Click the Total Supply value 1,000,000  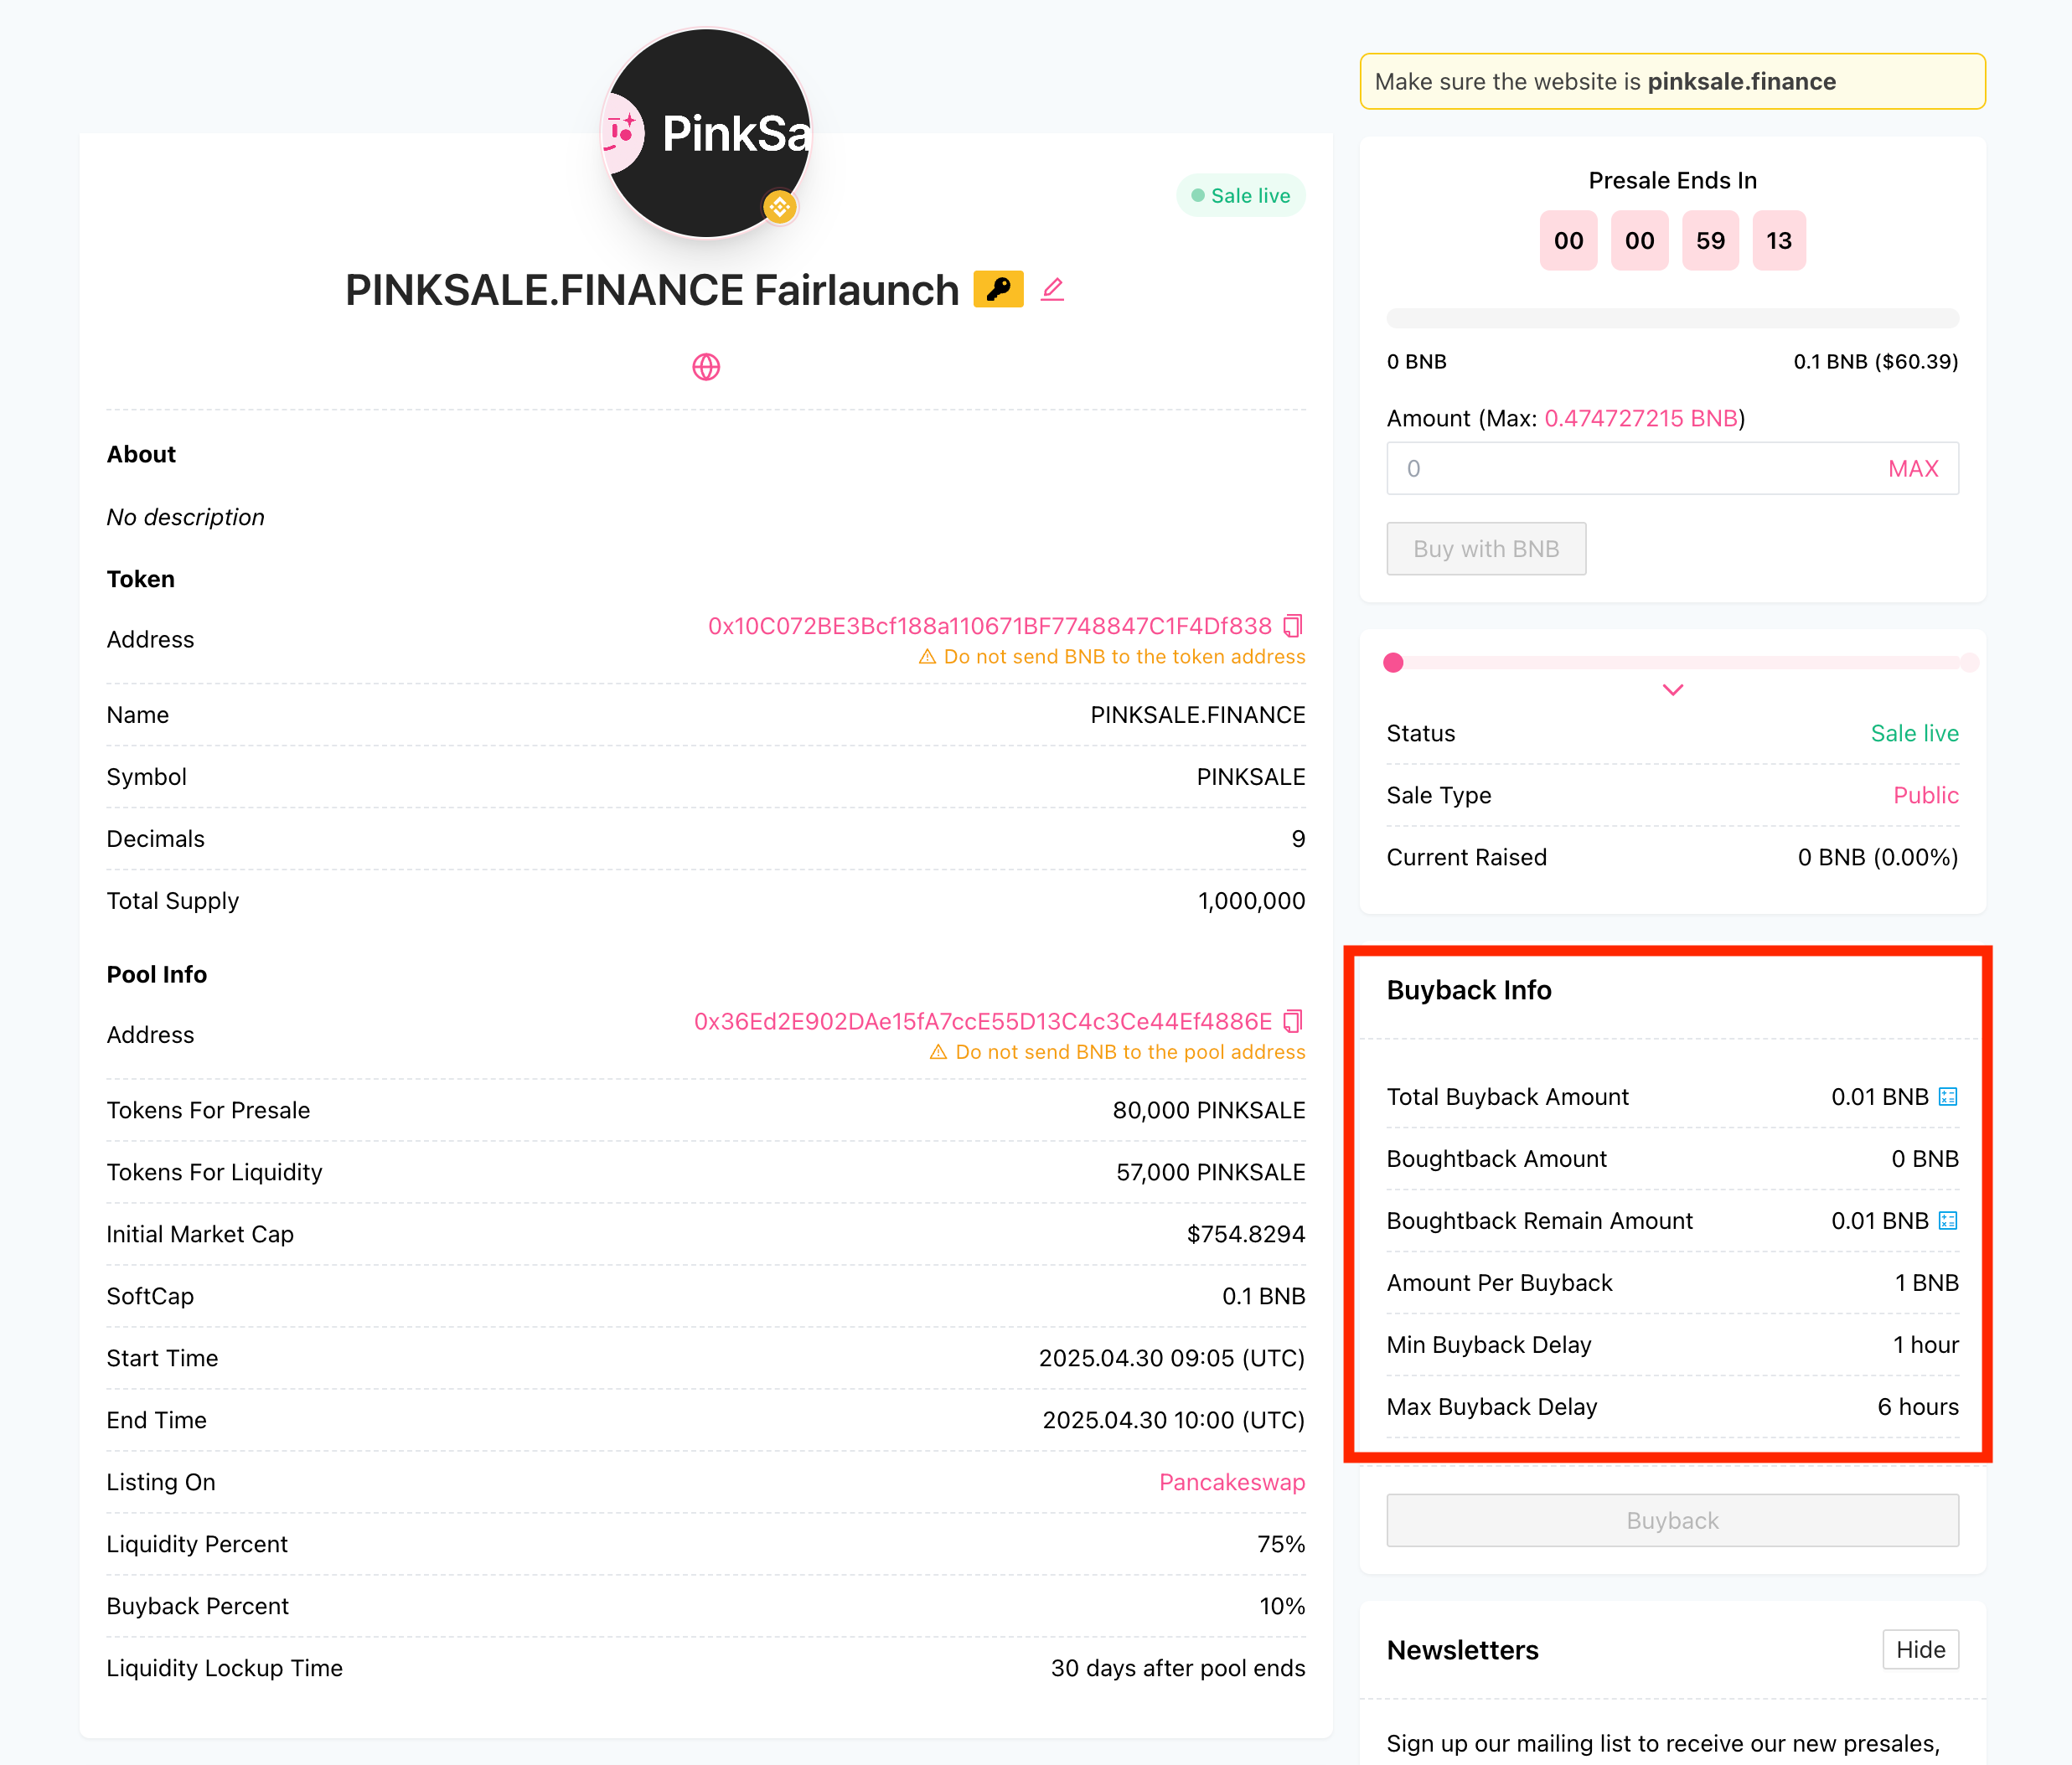1251,901
